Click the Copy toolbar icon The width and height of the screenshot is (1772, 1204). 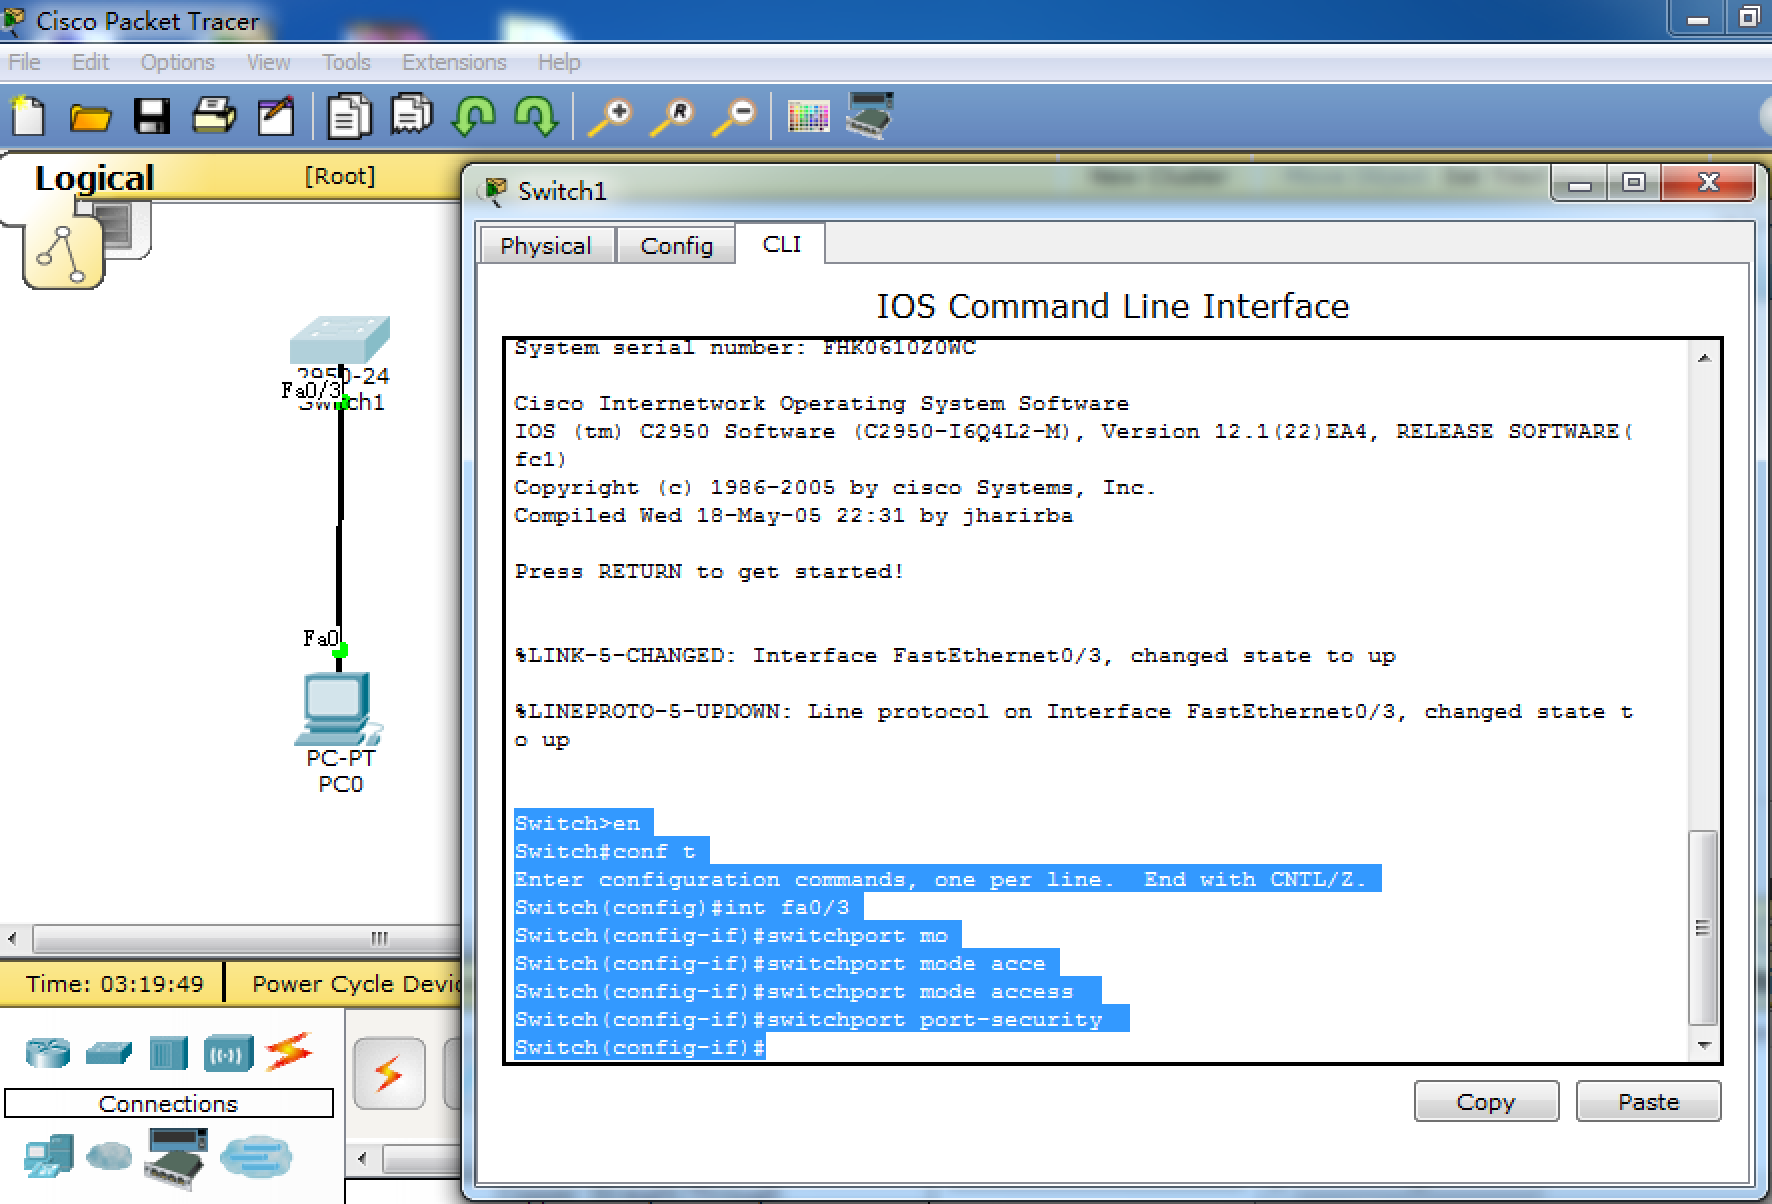coord(349,116)
